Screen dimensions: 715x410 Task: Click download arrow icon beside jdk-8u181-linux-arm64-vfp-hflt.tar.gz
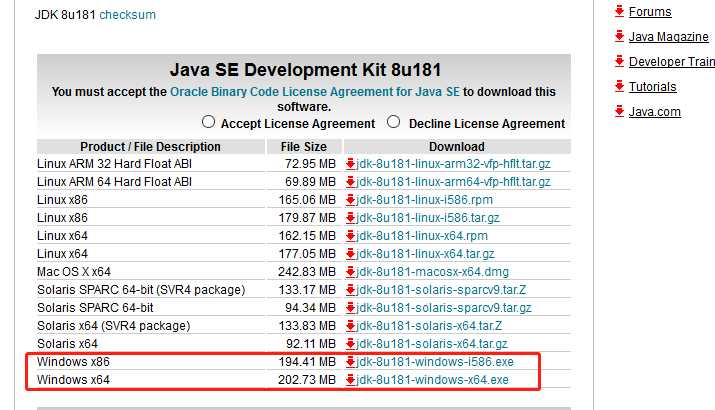click(350, 182)
